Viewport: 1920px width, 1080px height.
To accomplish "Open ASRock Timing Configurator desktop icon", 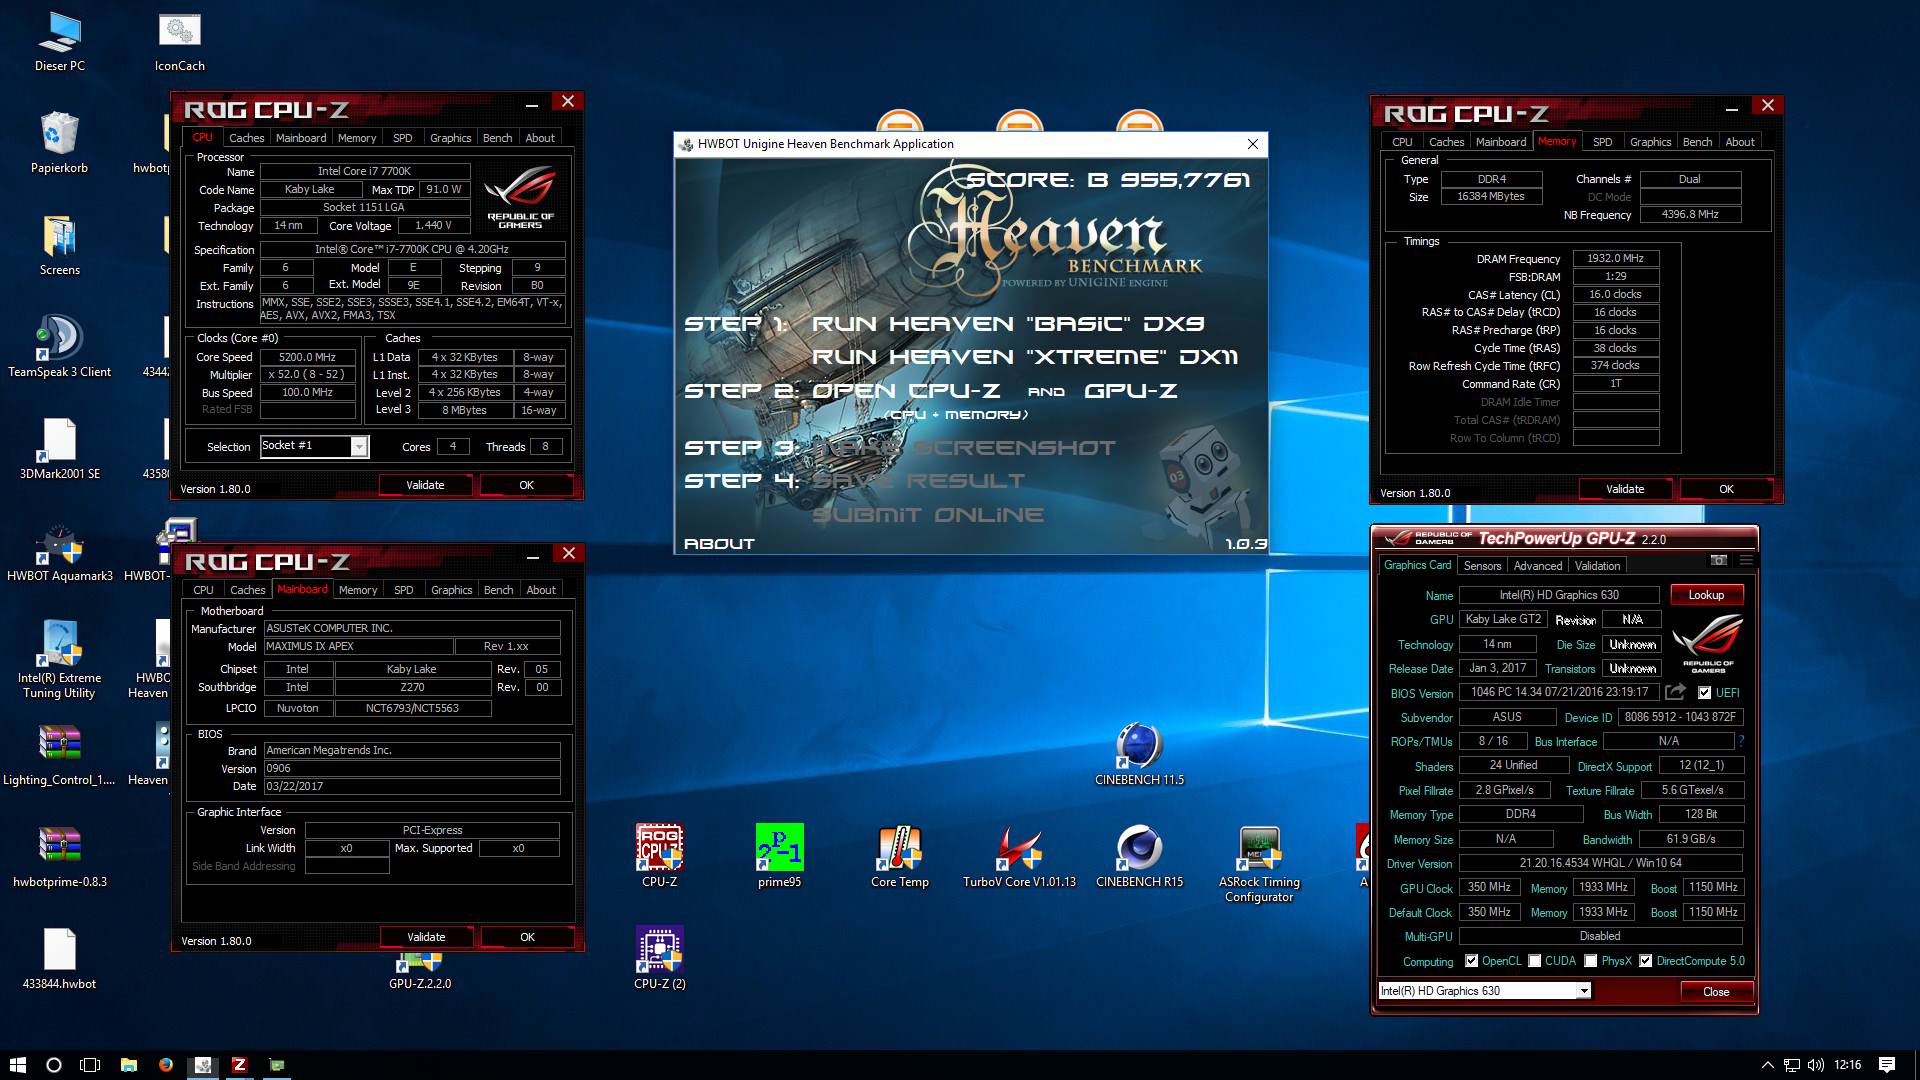I will coord(1259,864).
